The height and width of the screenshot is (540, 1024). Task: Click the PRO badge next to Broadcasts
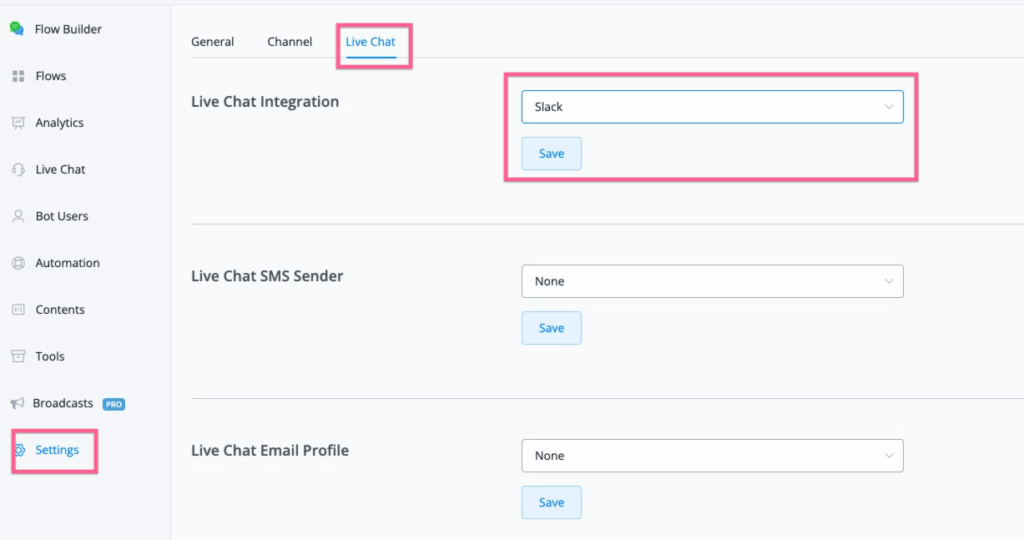[112, 404]
